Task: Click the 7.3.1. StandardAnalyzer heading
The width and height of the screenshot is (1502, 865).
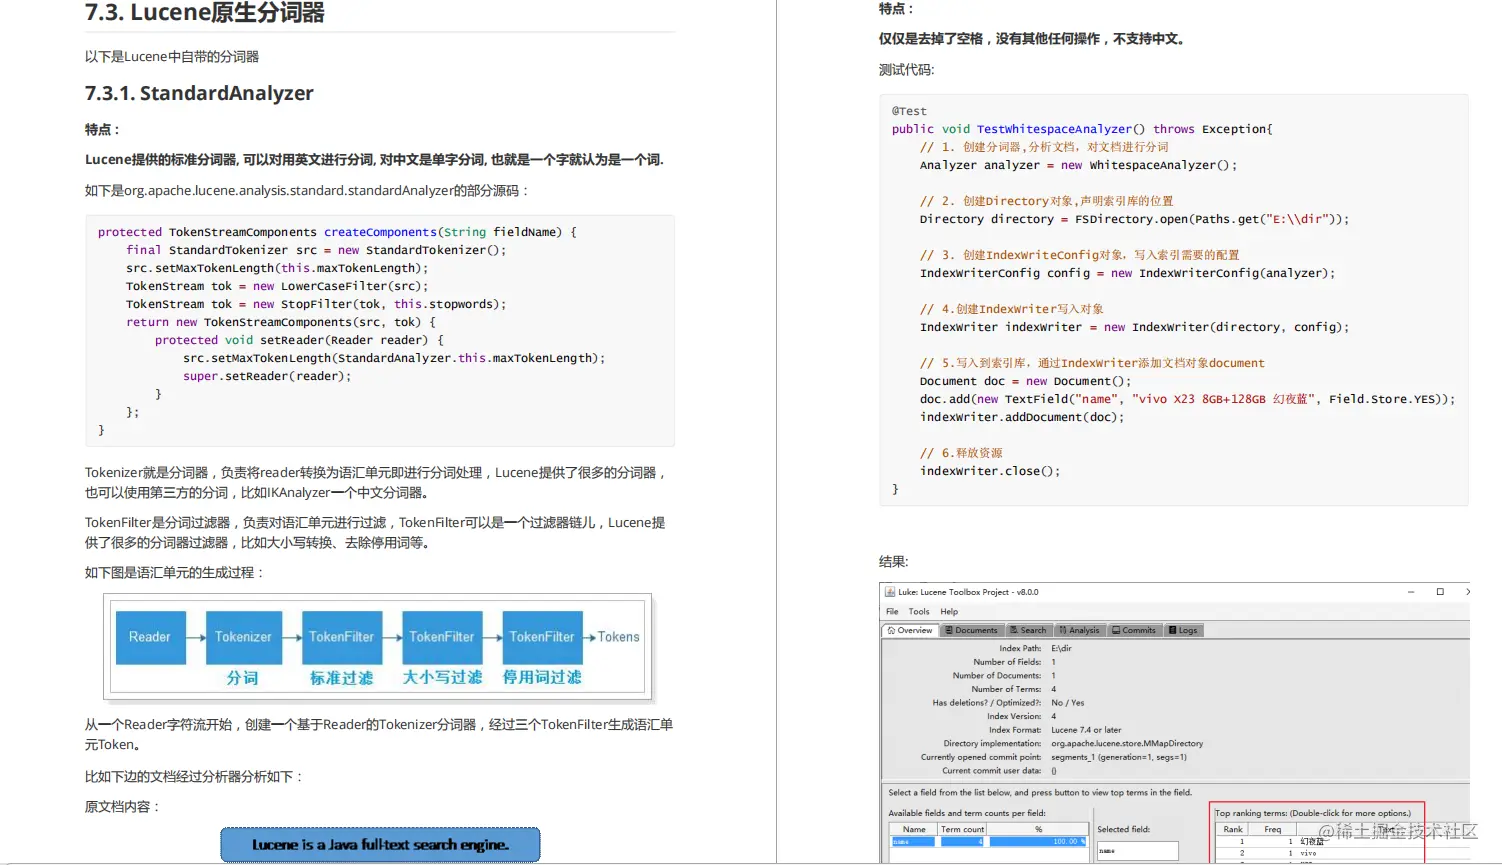Action: [x=199, y=93]
